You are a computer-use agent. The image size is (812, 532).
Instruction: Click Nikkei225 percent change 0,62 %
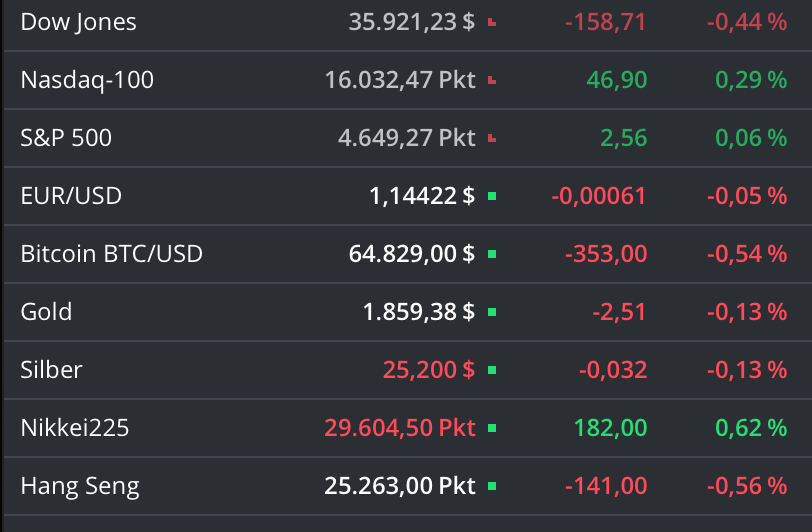coord(750,428)
